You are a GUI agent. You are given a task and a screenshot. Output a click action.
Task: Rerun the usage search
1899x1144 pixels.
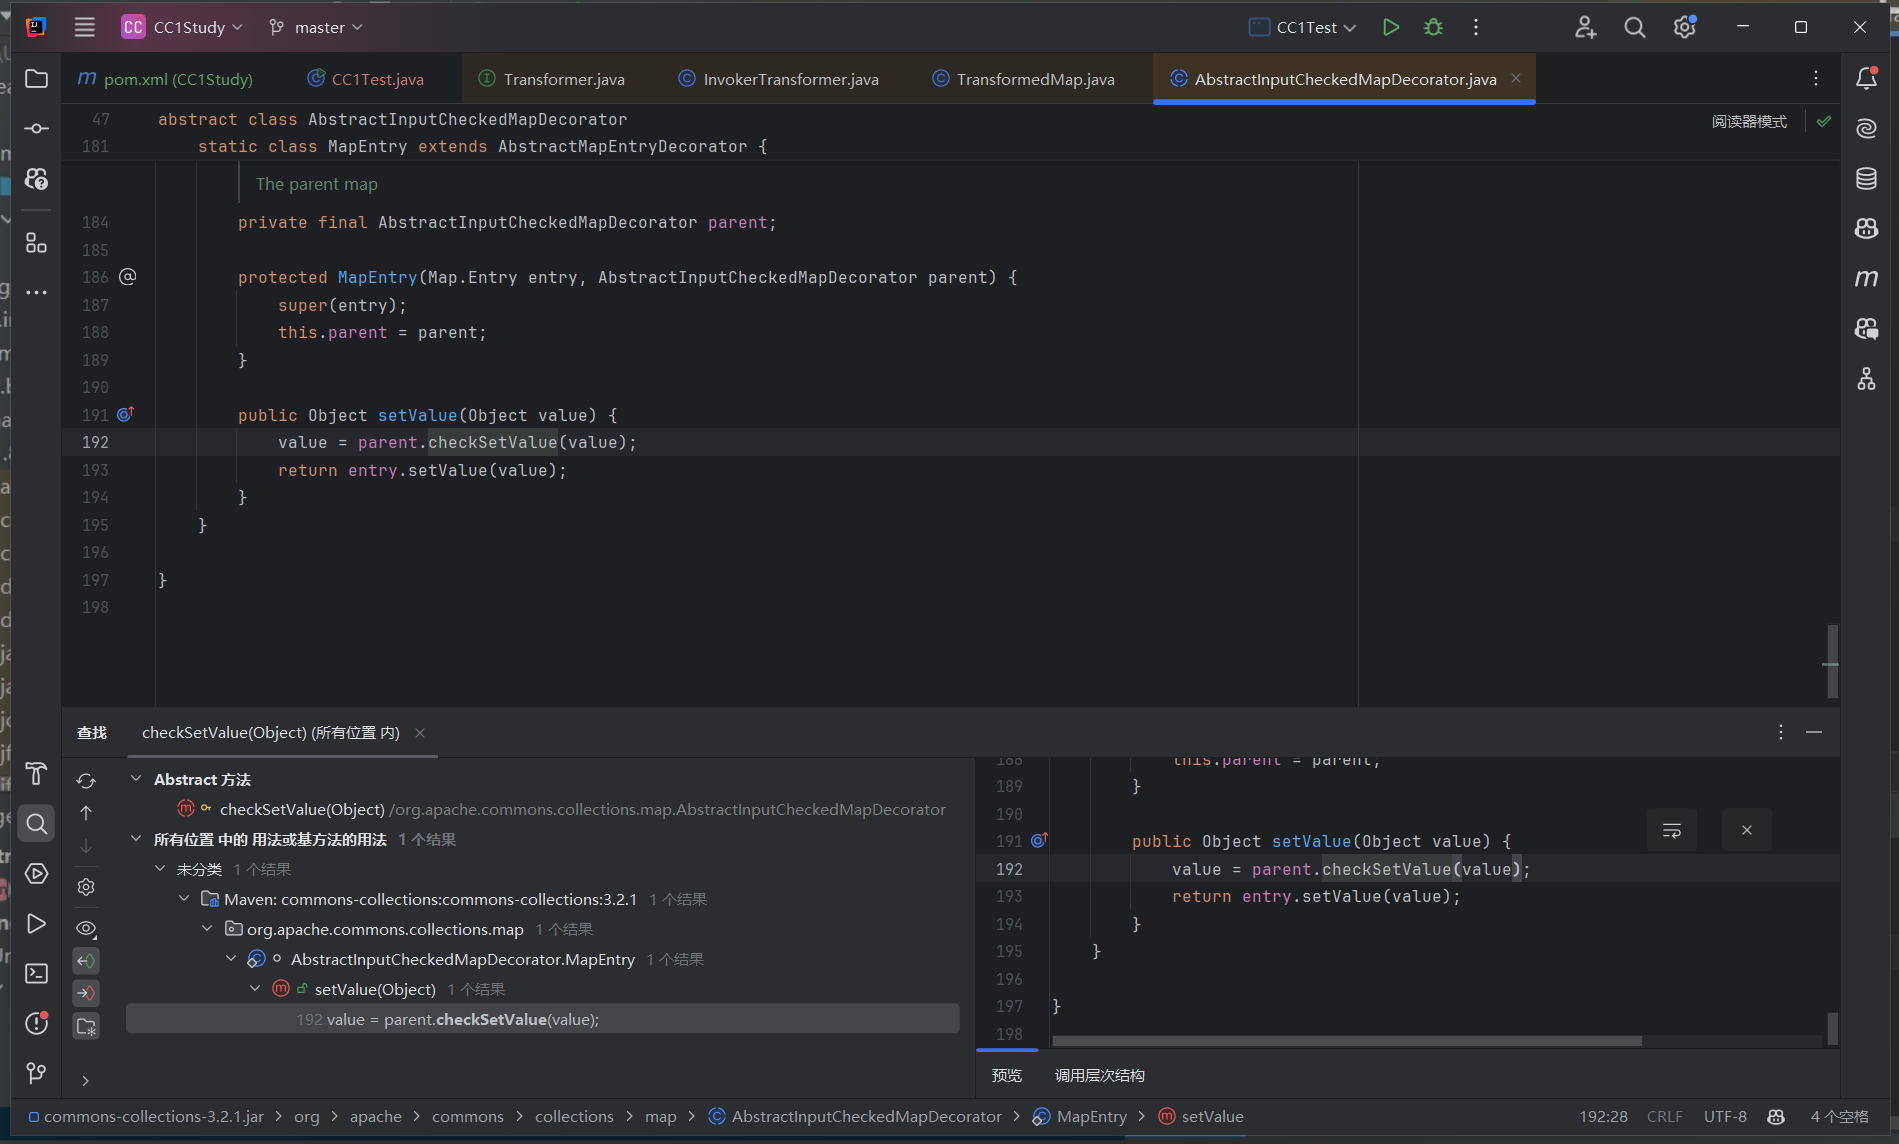[x=86, y=780]
